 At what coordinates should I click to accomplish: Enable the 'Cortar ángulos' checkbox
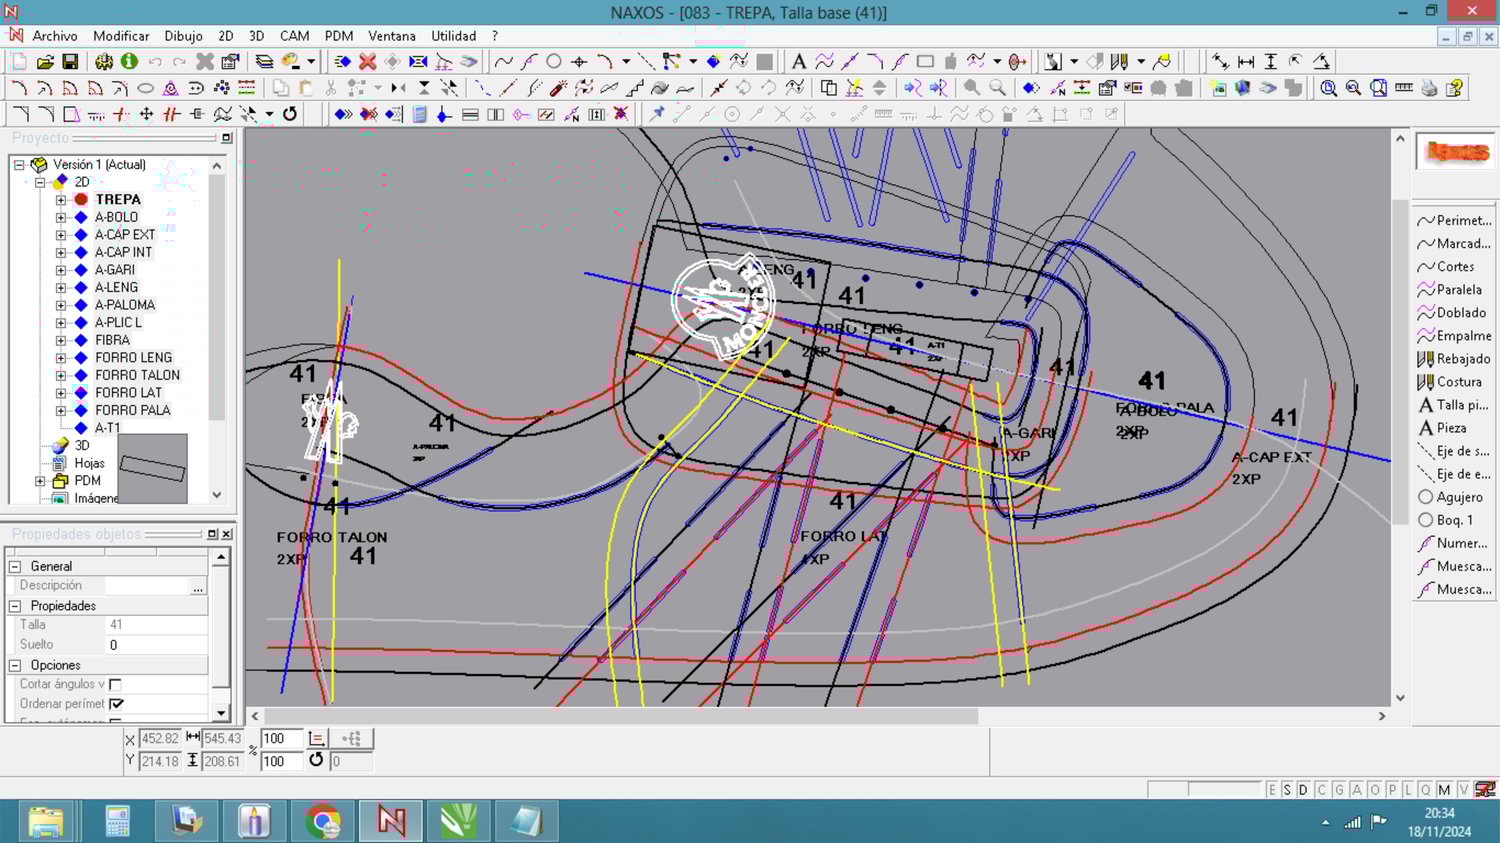pos(115,685)
